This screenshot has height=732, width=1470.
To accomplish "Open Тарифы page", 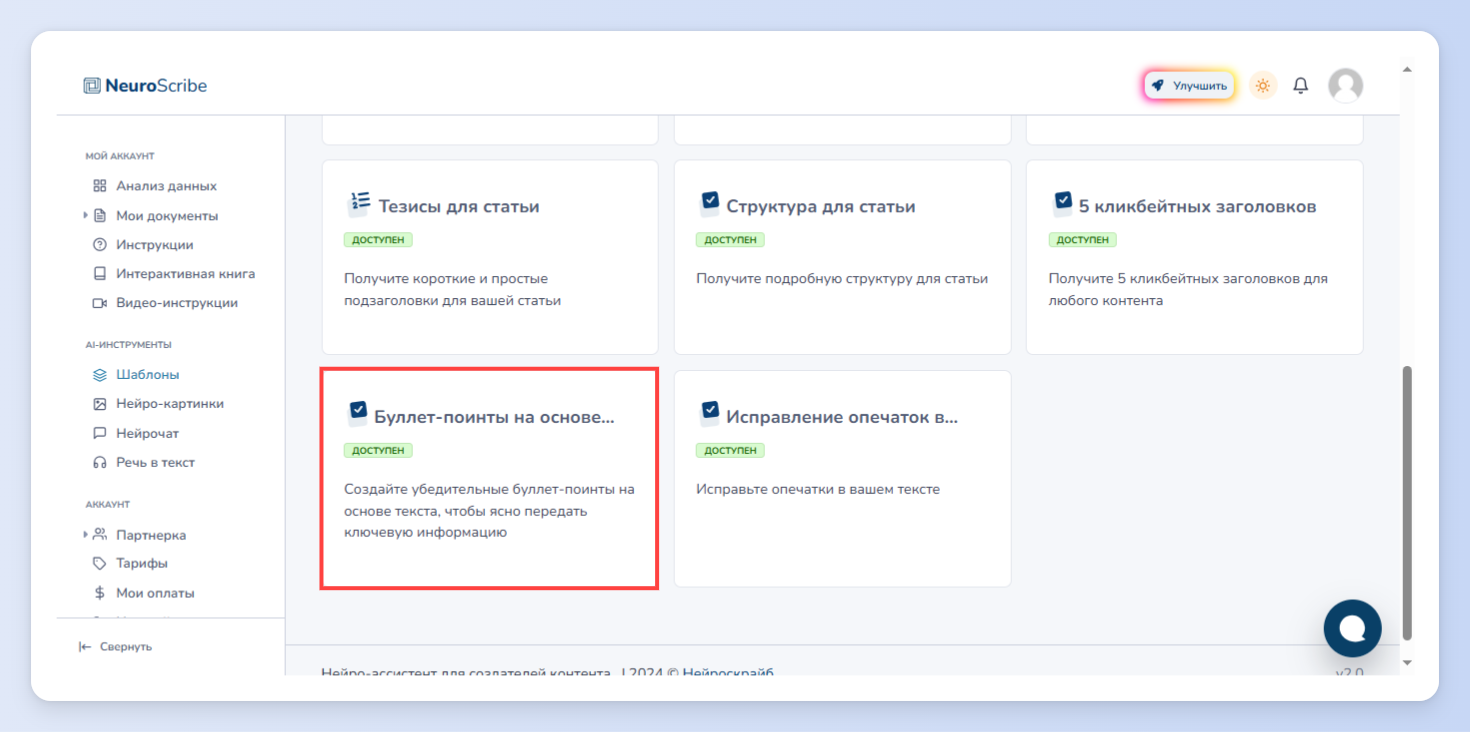I will (x=142, y=564).
